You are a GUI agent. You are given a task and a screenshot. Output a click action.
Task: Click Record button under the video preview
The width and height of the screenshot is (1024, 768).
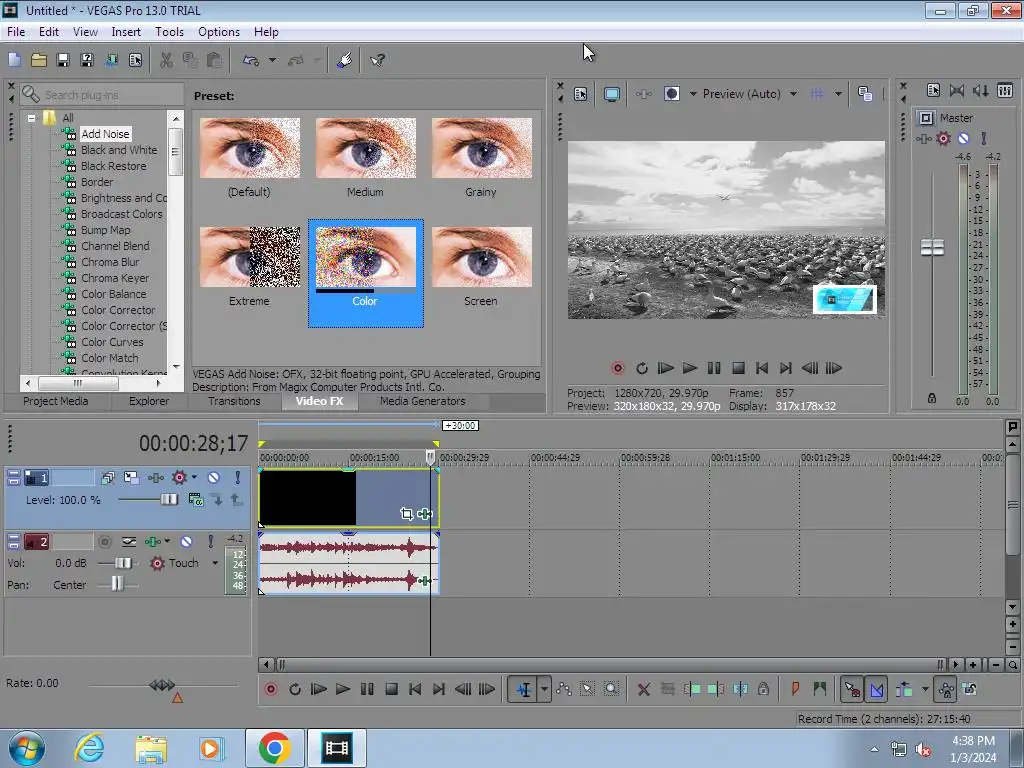618,368
